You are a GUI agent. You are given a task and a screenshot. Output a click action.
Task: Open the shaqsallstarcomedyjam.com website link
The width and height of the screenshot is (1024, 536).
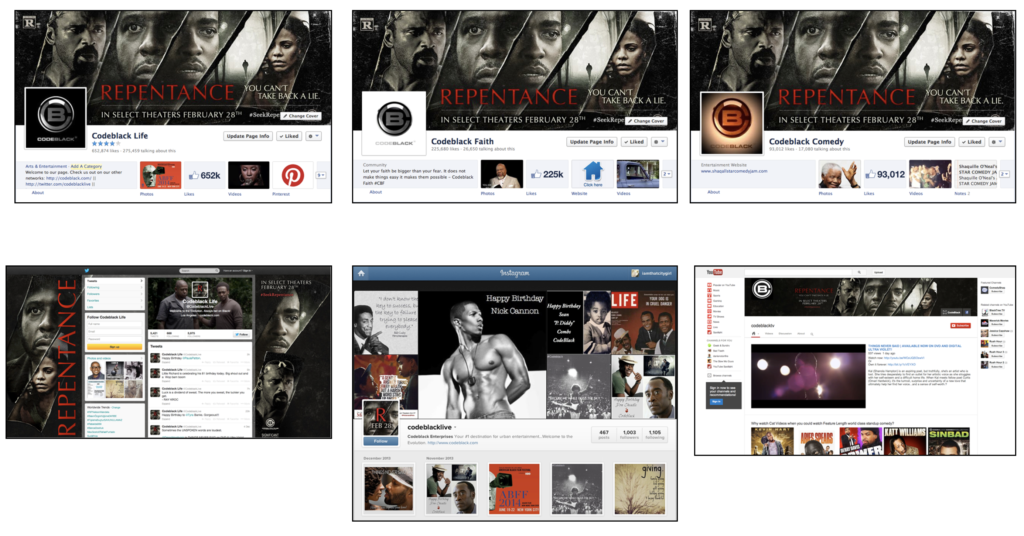point(734,171)
